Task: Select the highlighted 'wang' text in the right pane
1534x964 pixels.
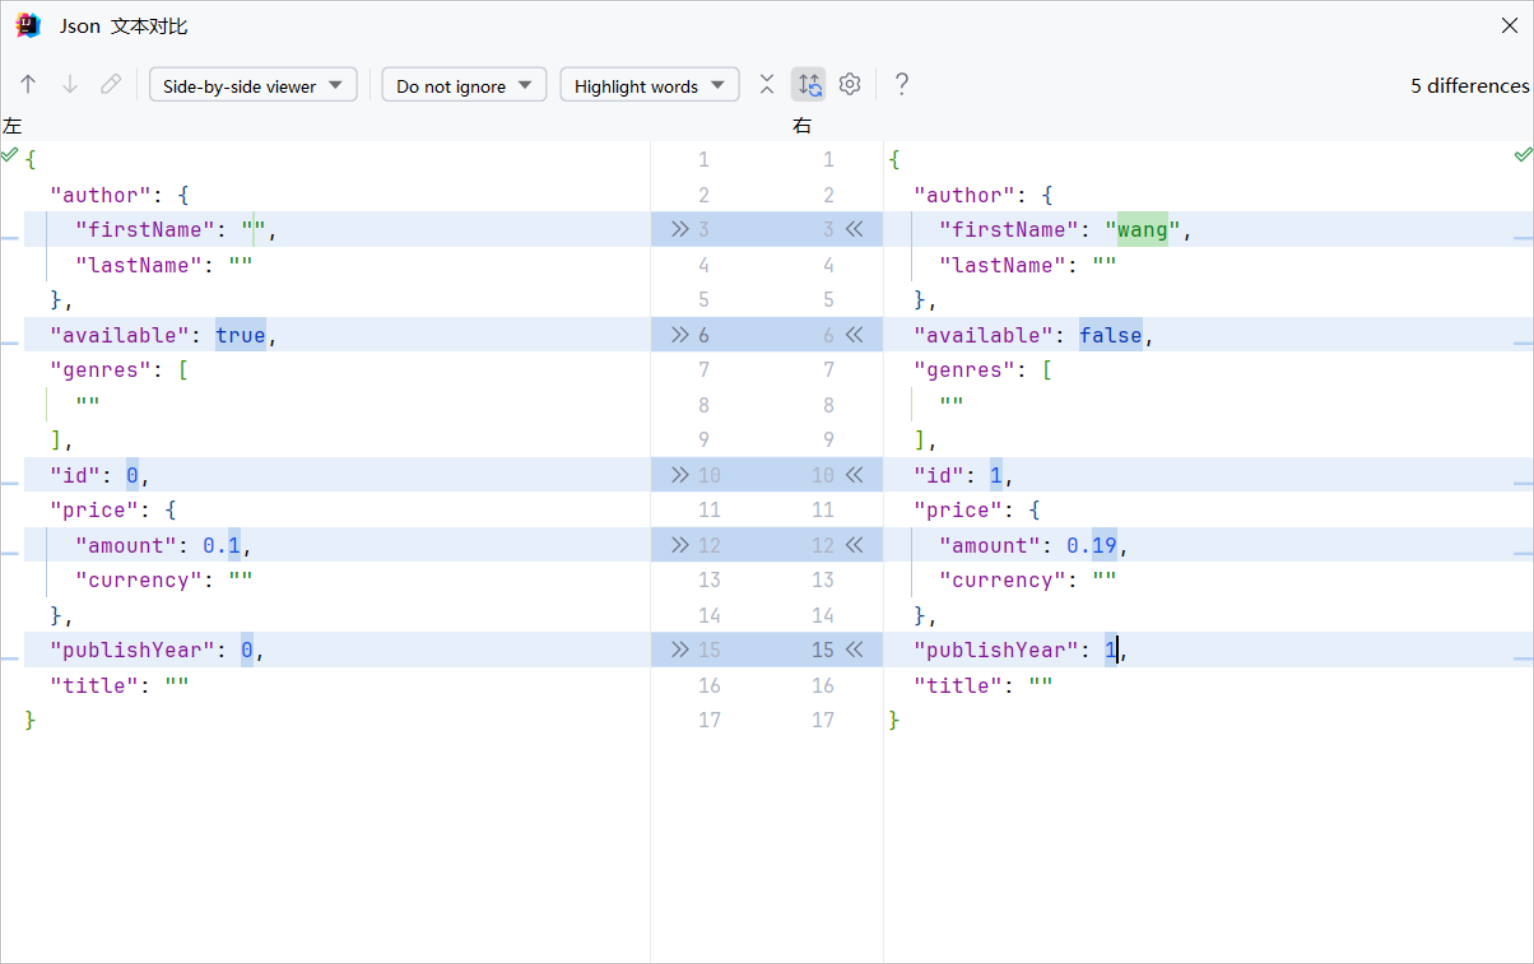Action: pyautogui.click(x=1141, y=229)
